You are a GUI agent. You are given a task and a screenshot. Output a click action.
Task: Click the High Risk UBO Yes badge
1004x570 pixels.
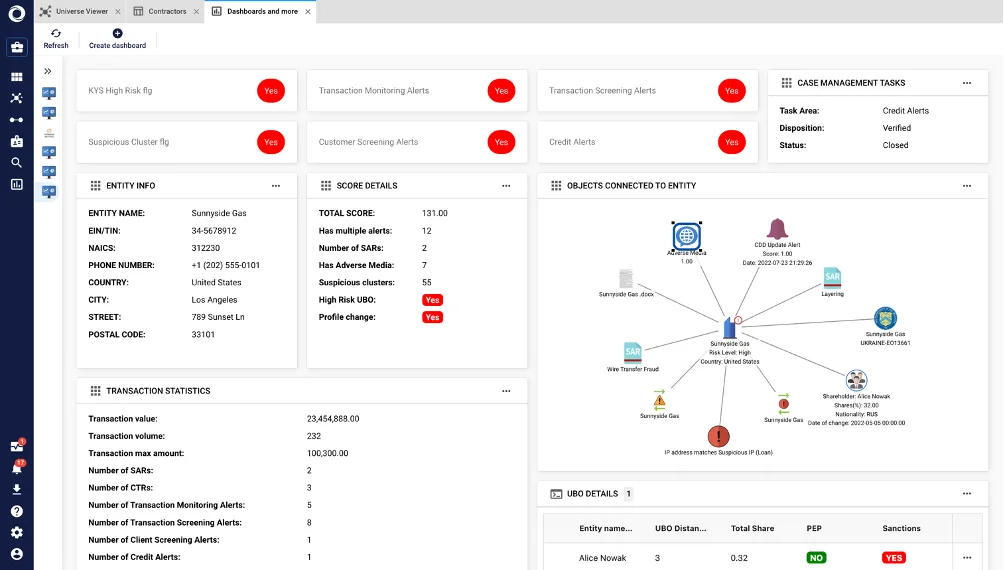[433, 300]
